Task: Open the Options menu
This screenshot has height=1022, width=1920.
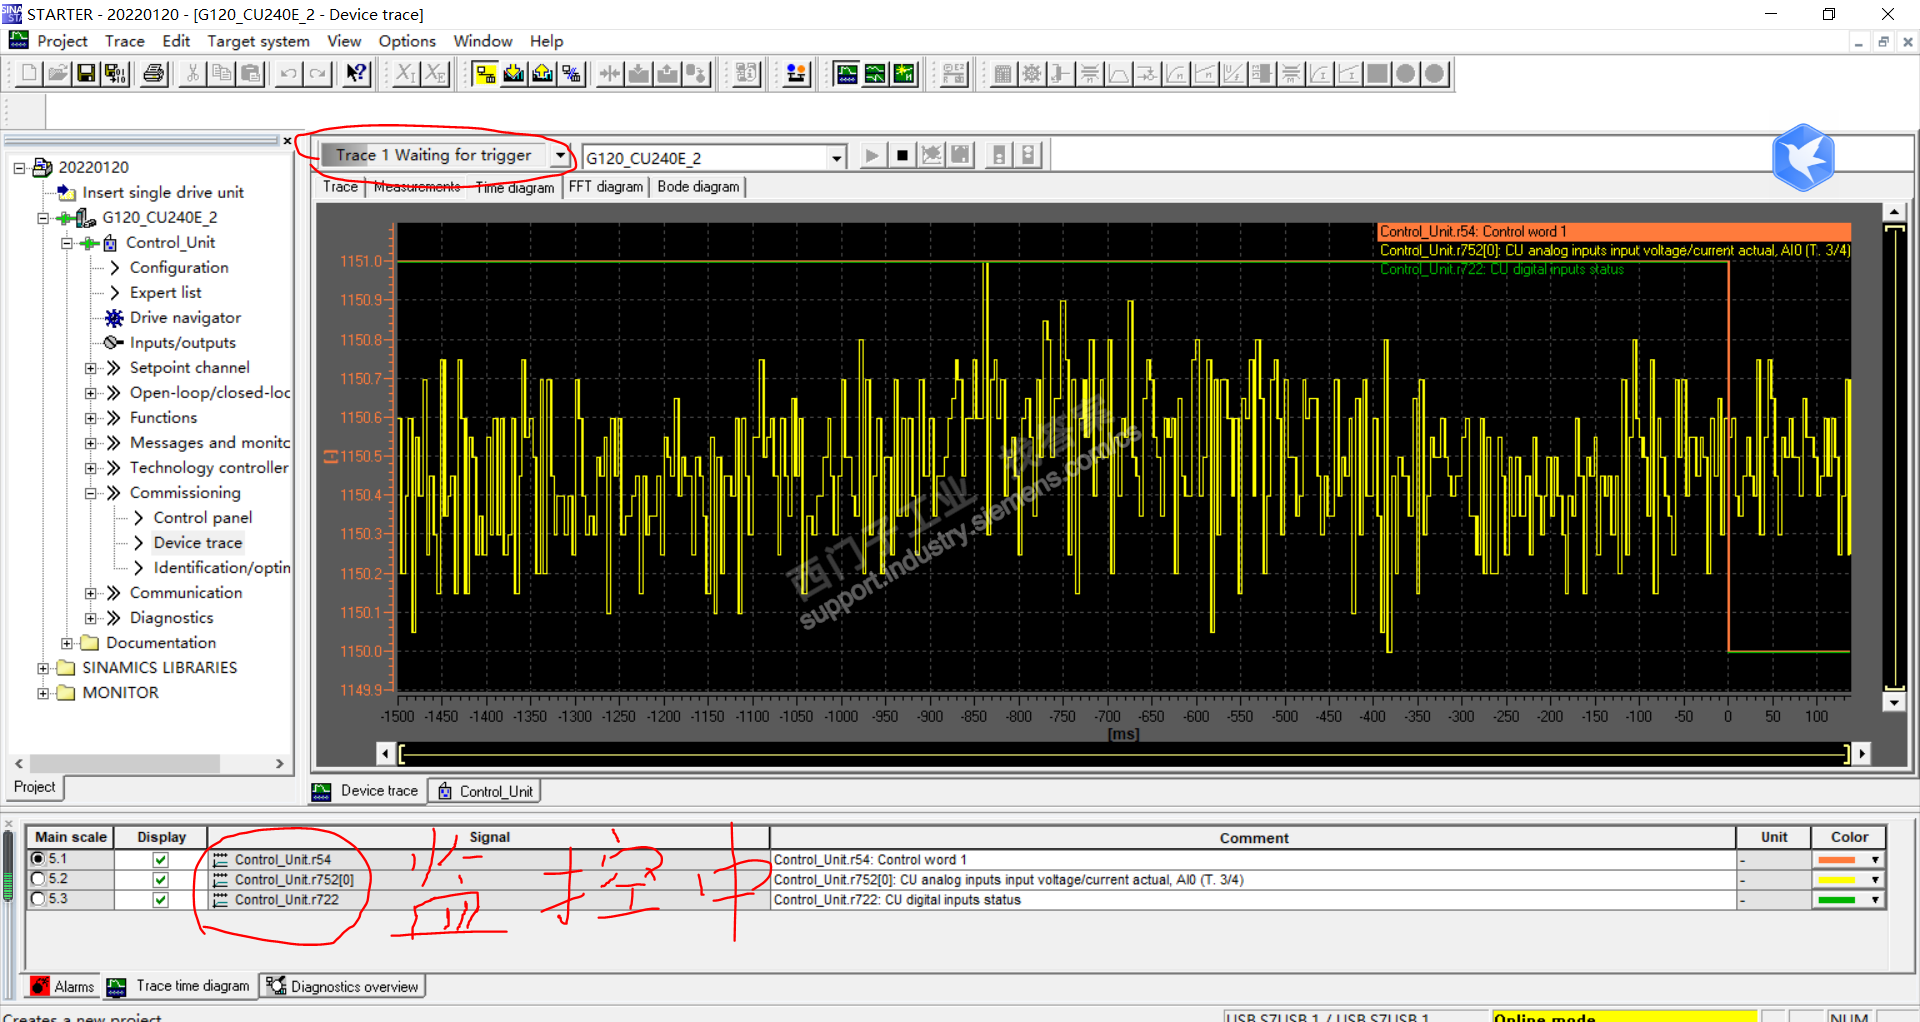Action: (x=407, y=41)
